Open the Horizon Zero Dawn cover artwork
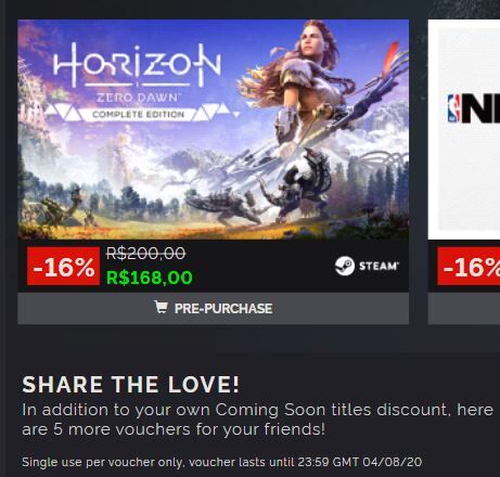Screen dimensions: 500x477 [x=213, y=129]
